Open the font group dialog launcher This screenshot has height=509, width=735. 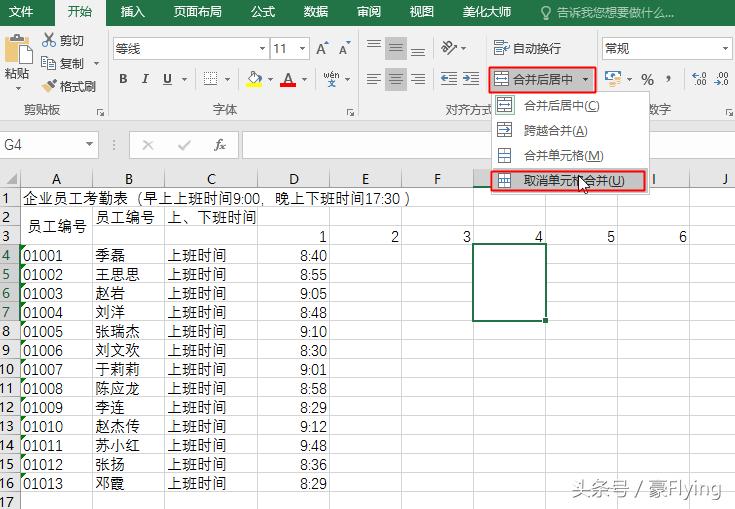pos(350,112)
